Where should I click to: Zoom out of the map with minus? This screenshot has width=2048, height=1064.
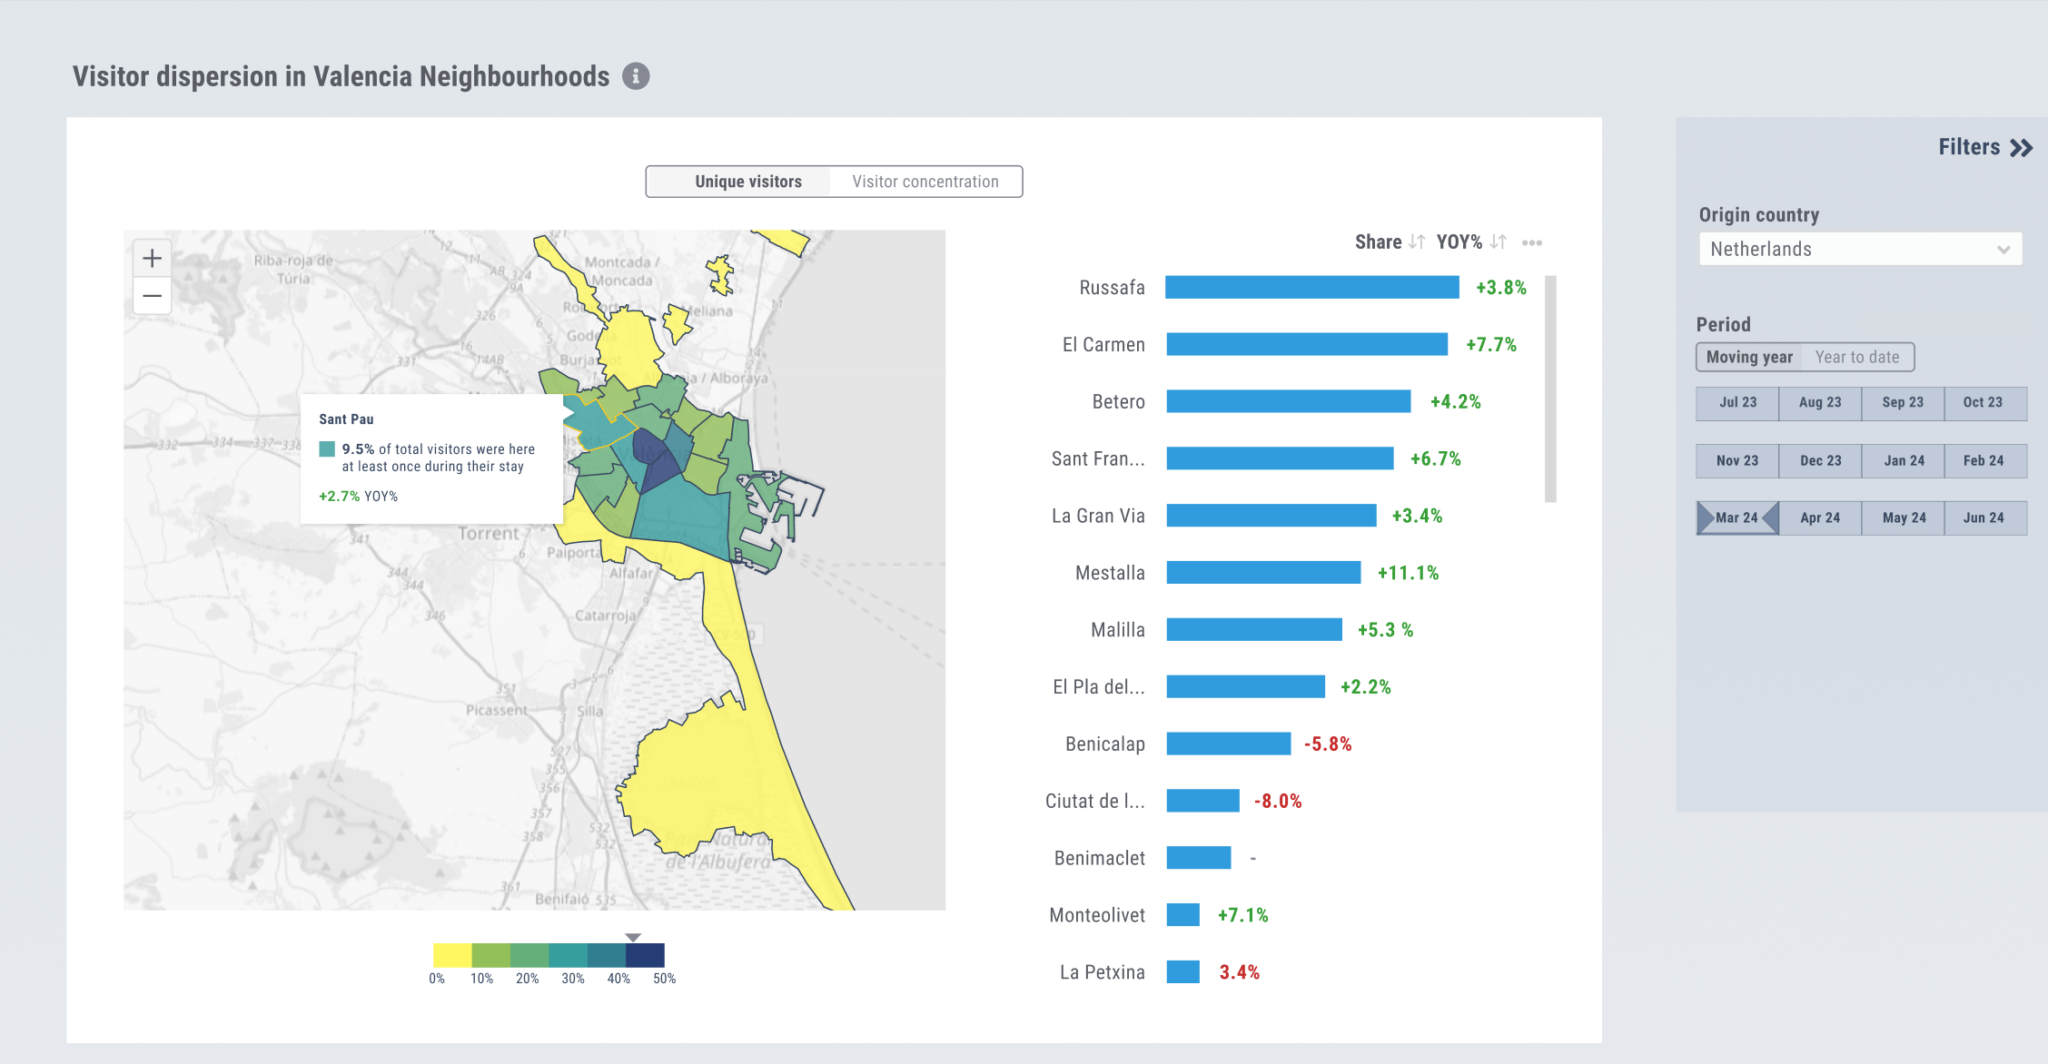pyautogui.click(x=152, y=296)
